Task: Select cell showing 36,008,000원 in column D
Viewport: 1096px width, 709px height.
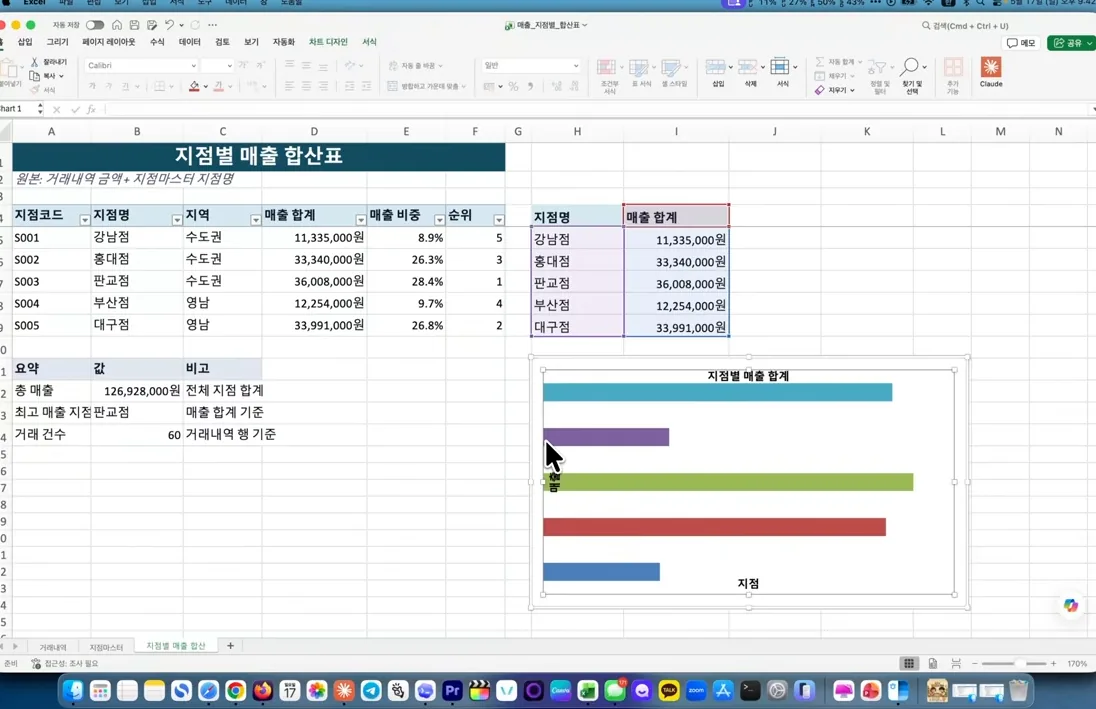Action: click(x=314, y=281)
